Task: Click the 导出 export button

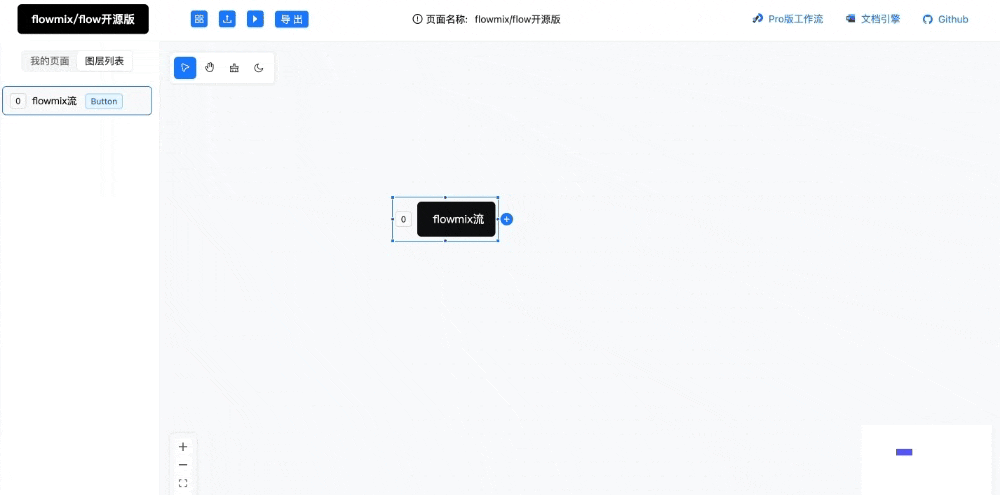Action: (291, 19)
